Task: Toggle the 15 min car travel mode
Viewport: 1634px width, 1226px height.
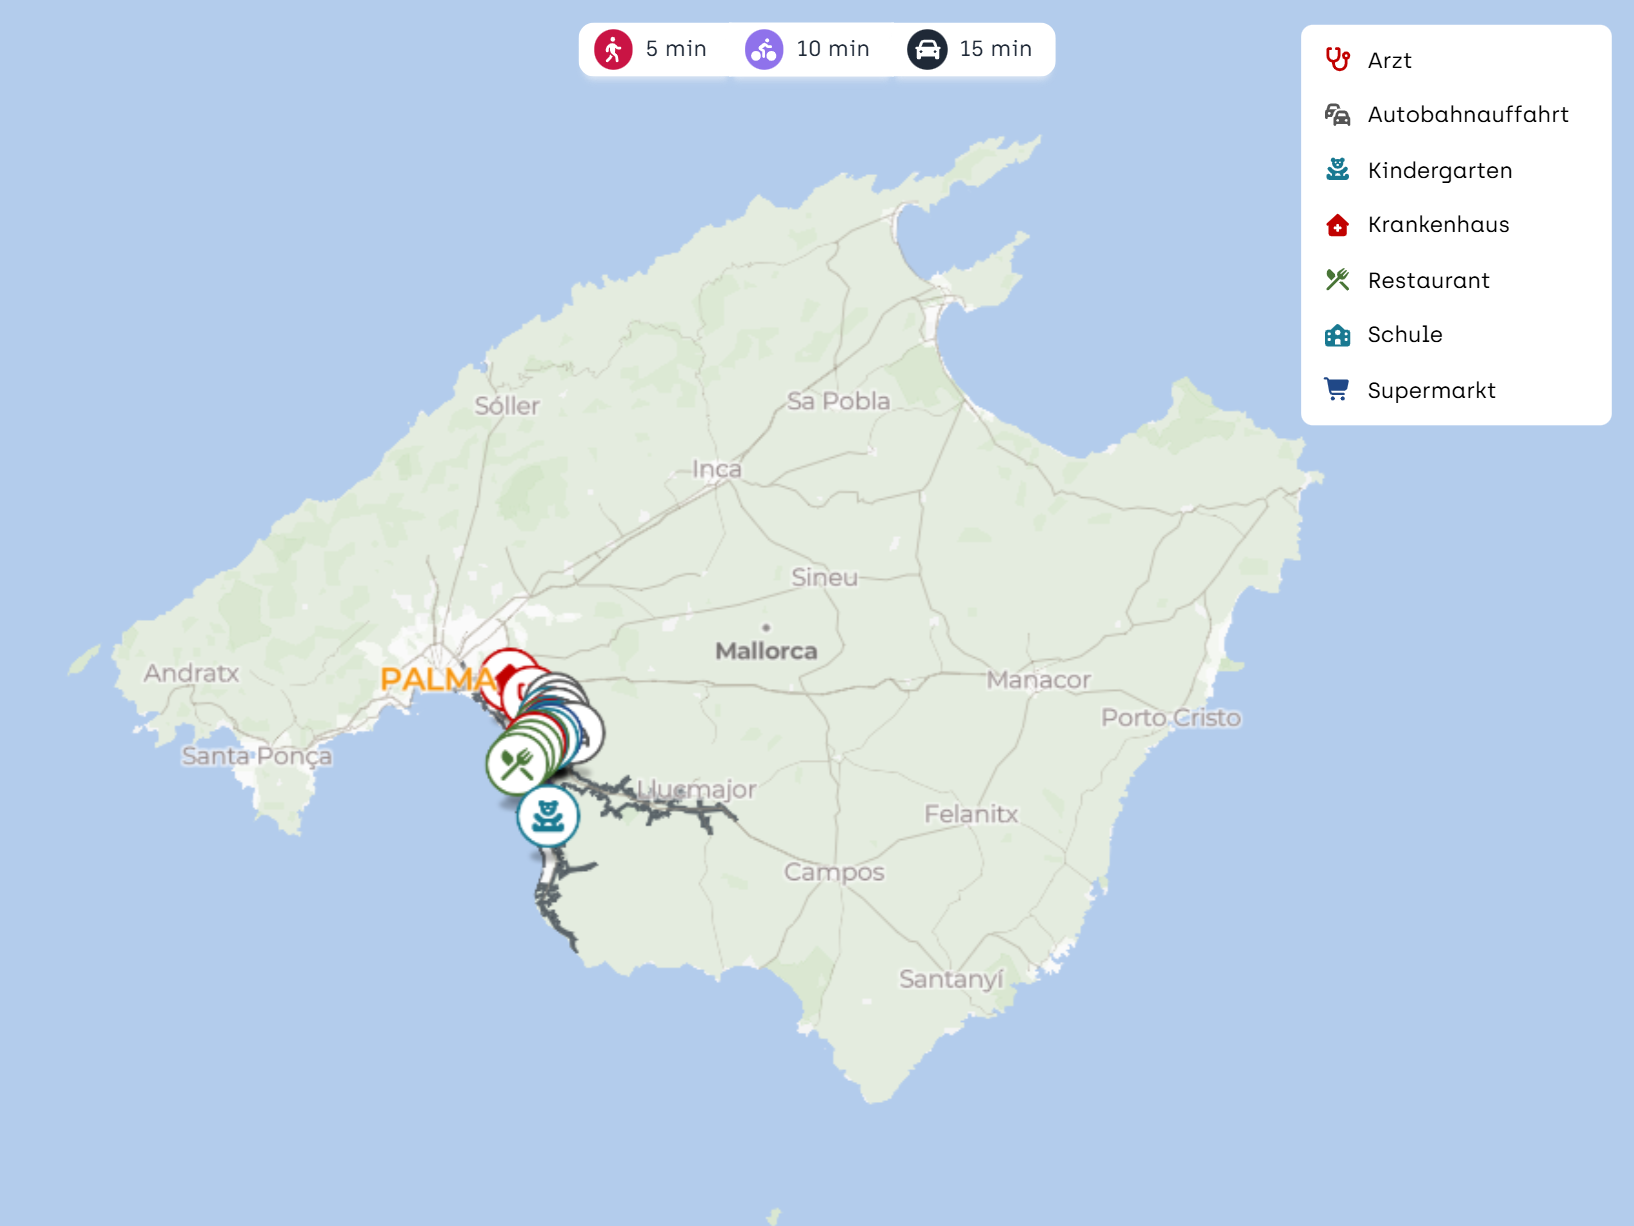Action: 970,49
